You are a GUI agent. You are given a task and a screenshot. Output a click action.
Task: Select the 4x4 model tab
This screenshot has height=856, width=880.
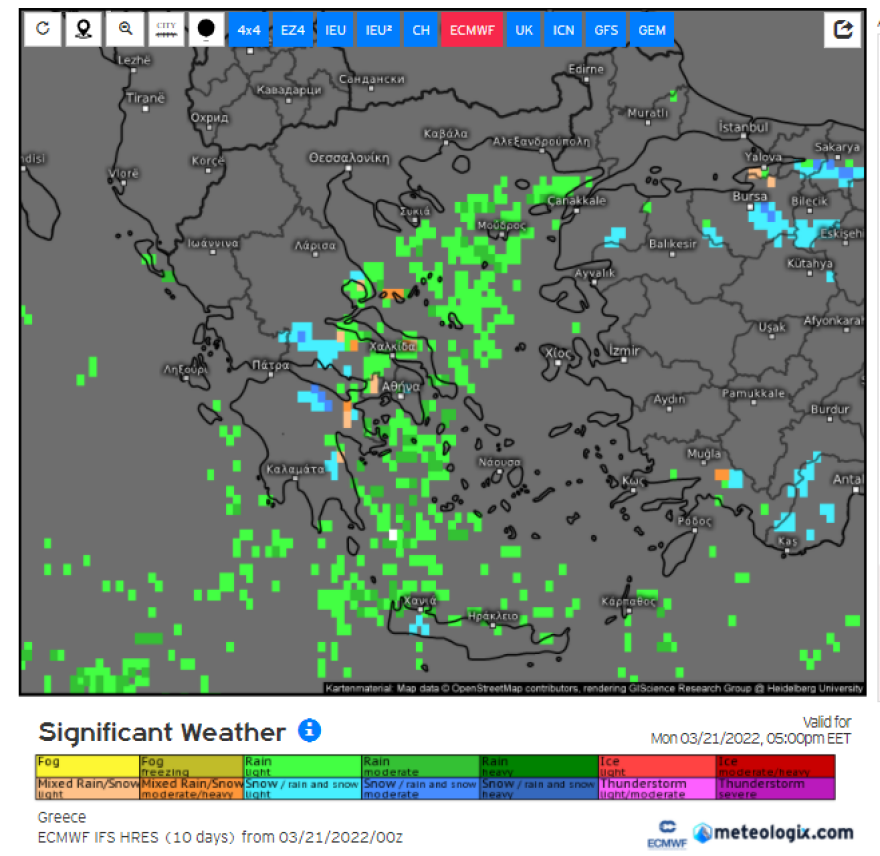[249, 30]
